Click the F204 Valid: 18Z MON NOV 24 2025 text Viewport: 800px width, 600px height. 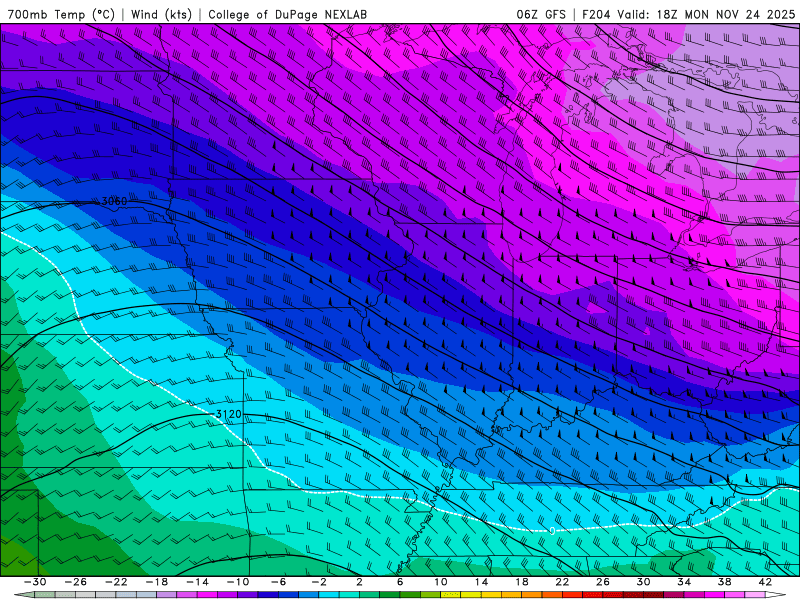click(688, 14)
